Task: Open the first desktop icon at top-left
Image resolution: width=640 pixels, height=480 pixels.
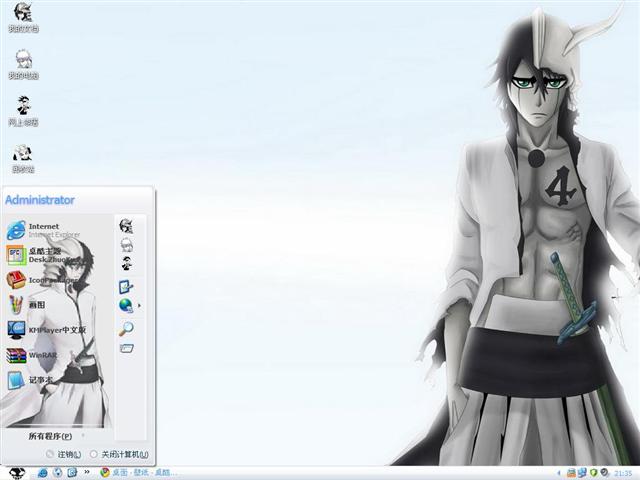Action: 23,18
